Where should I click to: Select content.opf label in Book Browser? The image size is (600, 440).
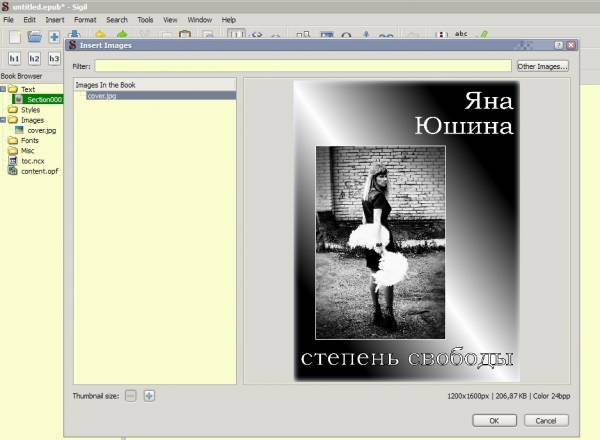tap(40, 171)
